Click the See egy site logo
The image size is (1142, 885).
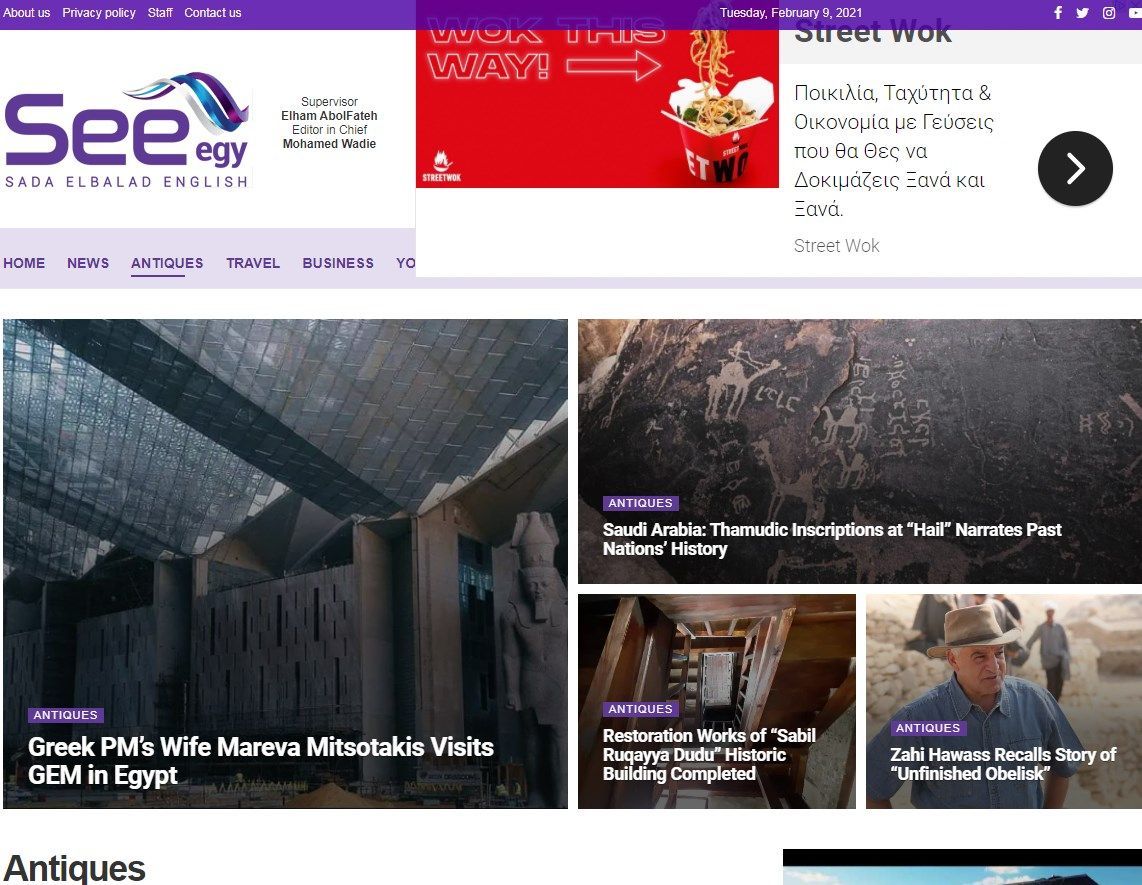(x=127, y=131)
